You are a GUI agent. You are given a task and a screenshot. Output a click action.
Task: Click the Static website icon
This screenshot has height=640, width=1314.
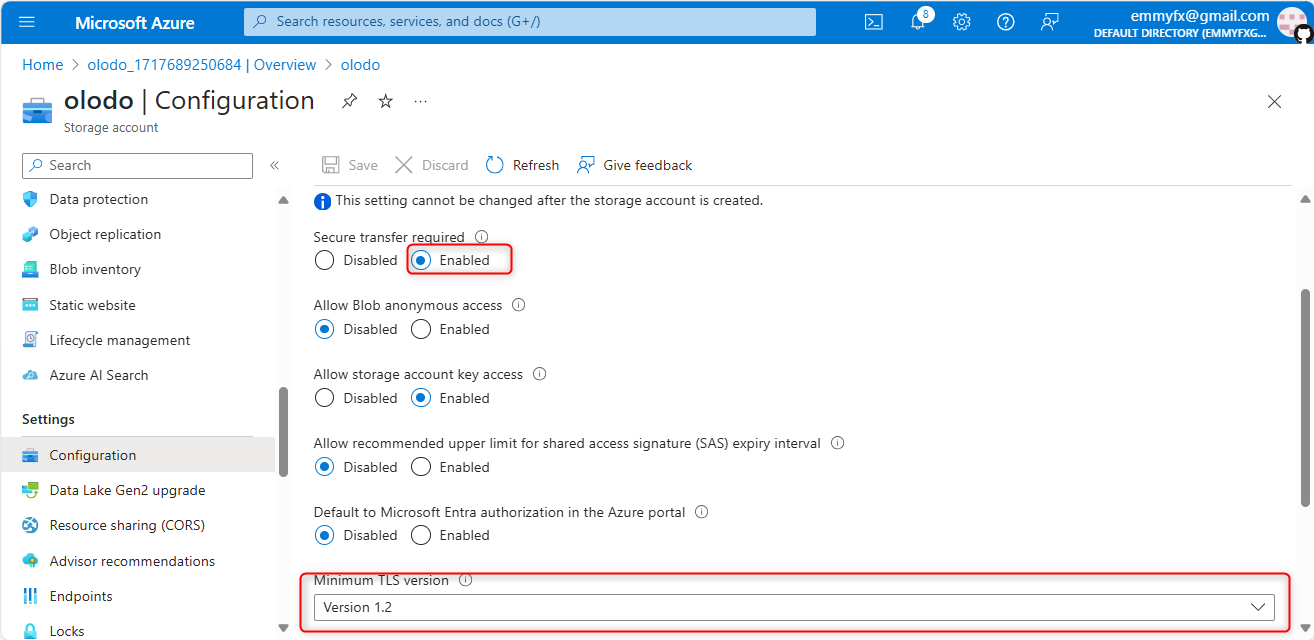coord(30,305)
